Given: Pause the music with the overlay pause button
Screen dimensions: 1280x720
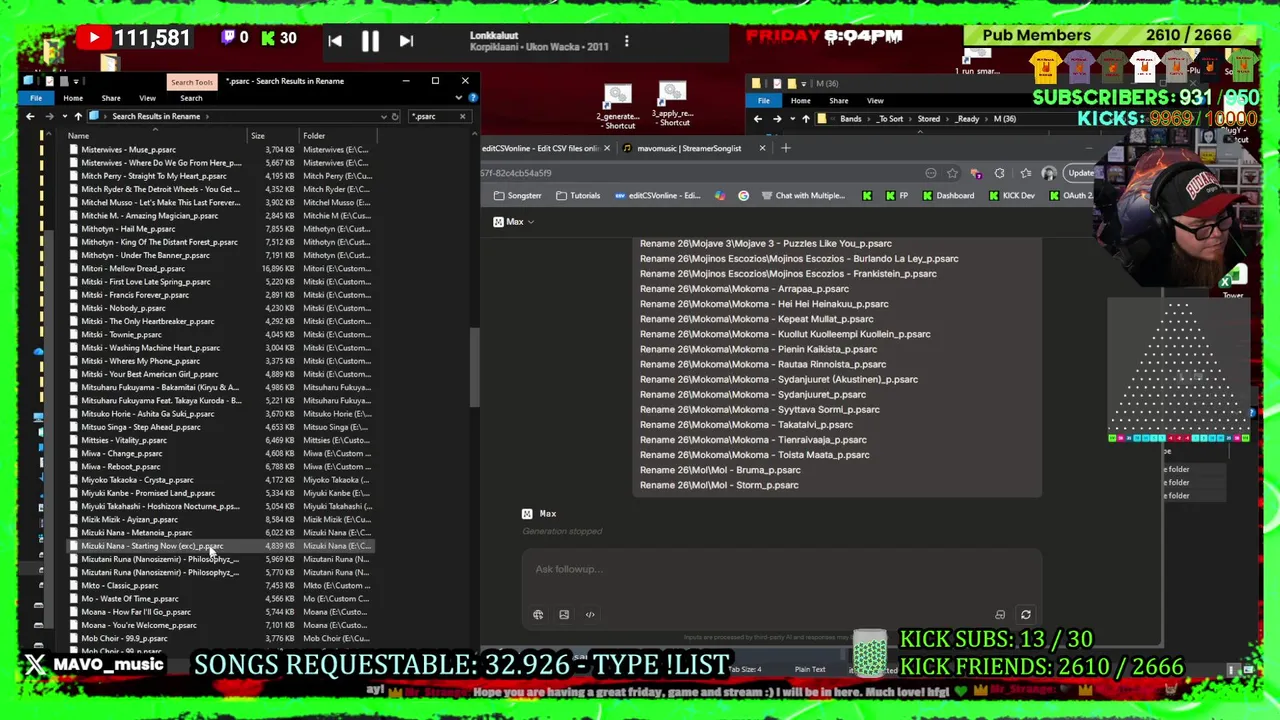Looking at the screenshot, I should [x=370, y=41].
